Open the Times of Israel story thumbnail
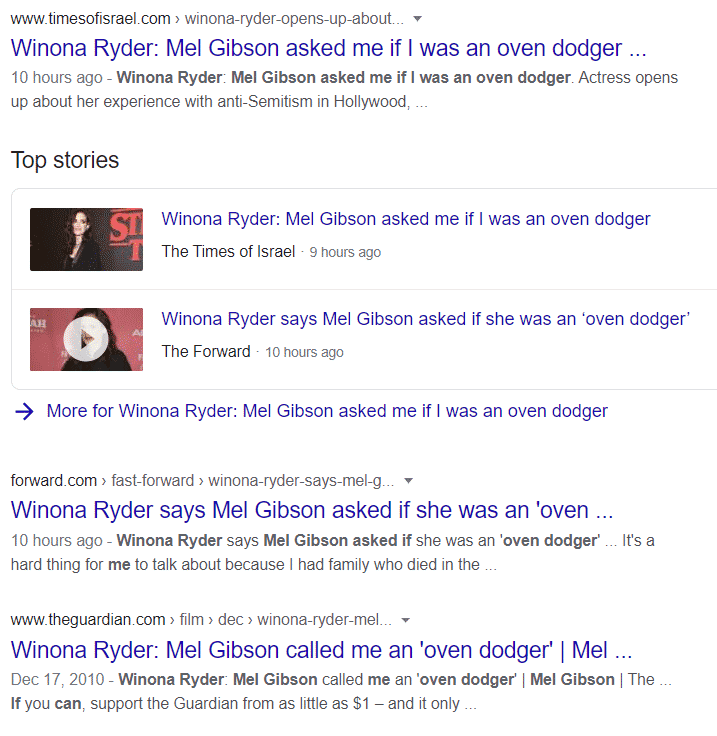Image resolution: width=717 pixels, height=736 pixels. (86, 239)
